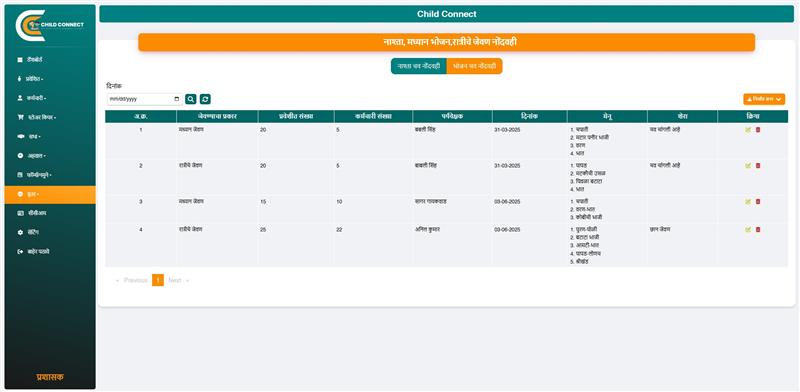Click row 3 date 03-06-2025

[507, 202]
